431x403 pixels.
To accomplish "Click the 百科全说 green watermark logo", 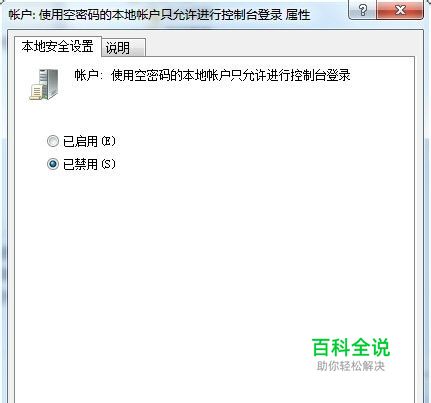I will coord(351,347).
